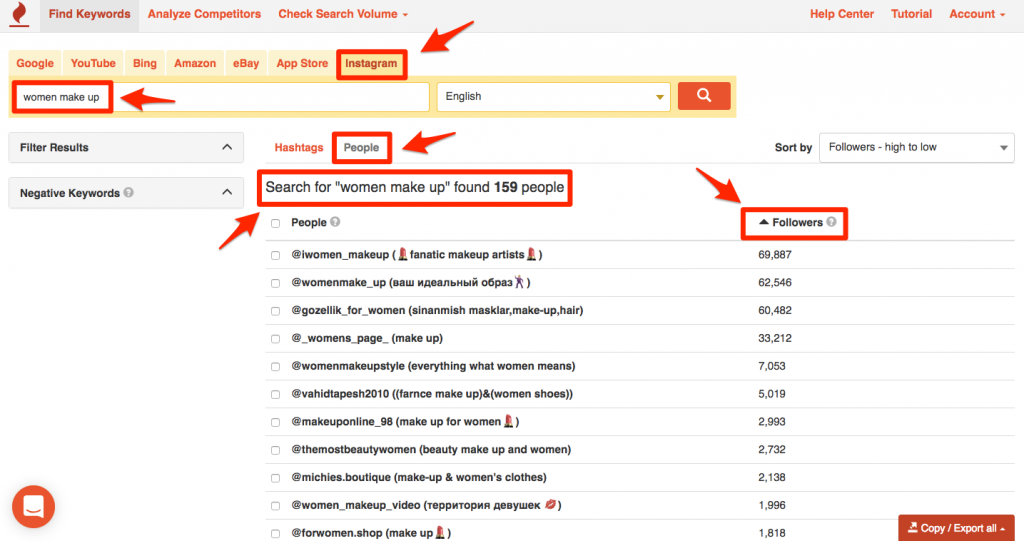
Task: Click @women_makeup_video account name
Action: tap(356, 505)
